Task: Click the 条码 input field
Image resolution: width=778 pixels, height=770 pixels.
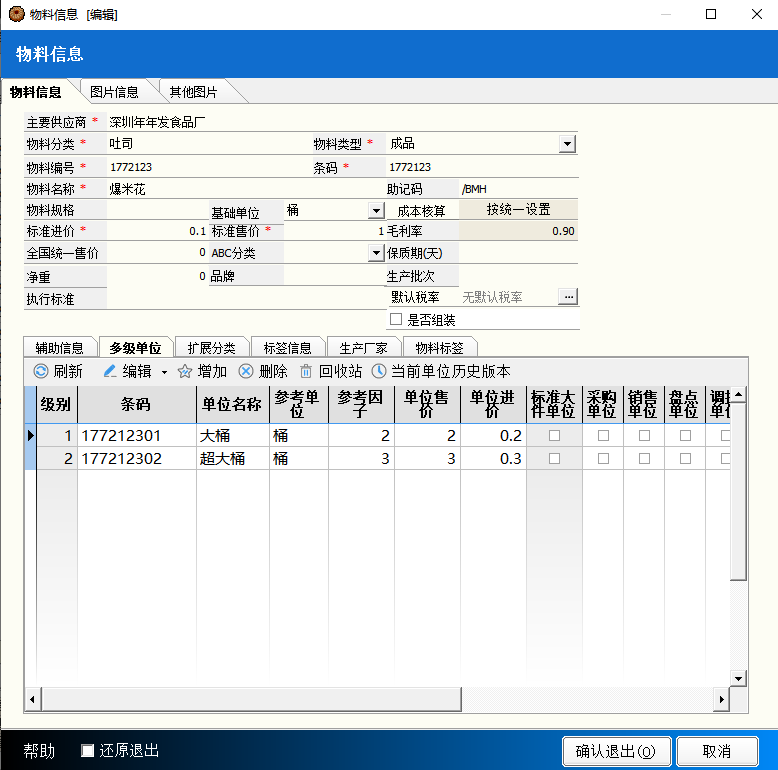Action: coord(482,167)
